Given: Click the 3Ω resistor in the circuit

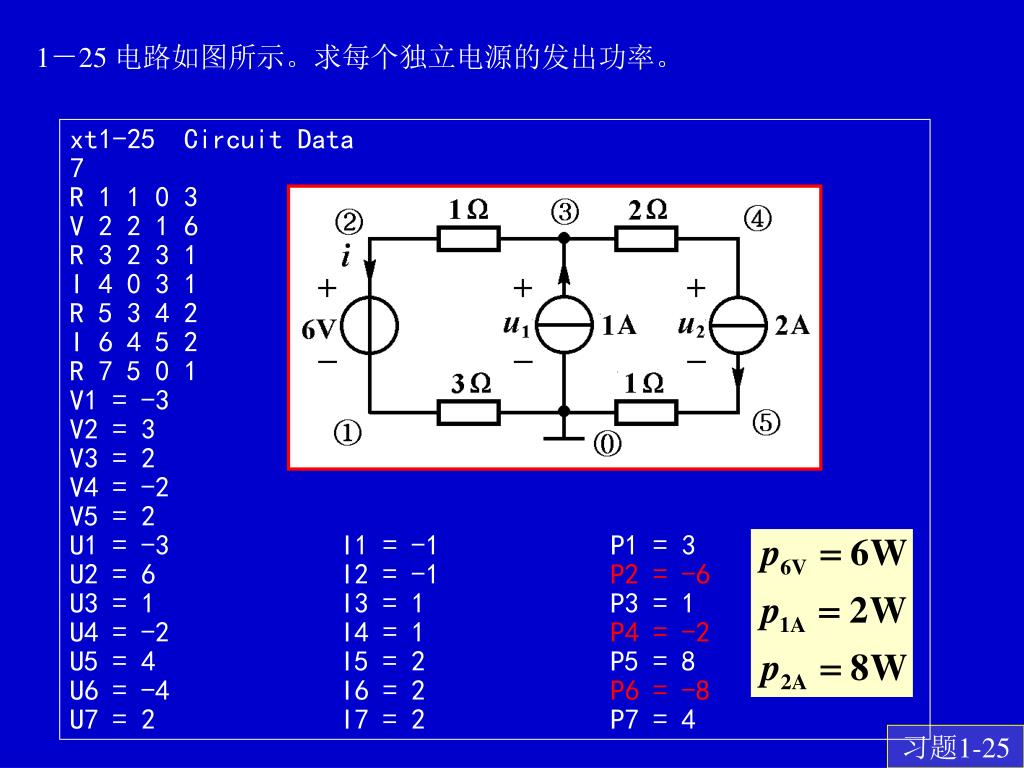Looking at the screenshot, I should [x=468, y=413].
